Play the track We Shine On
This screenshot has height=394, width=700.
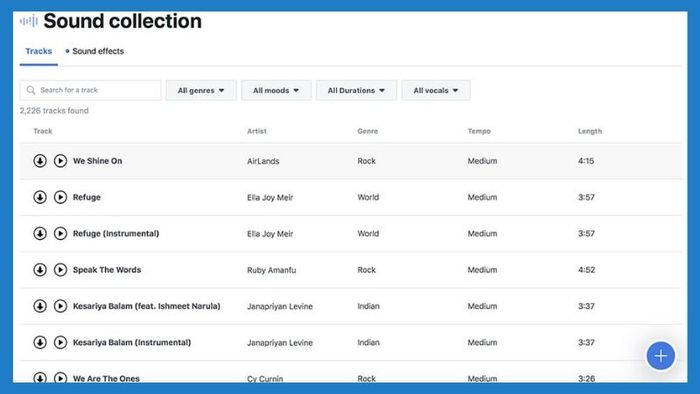60,161
